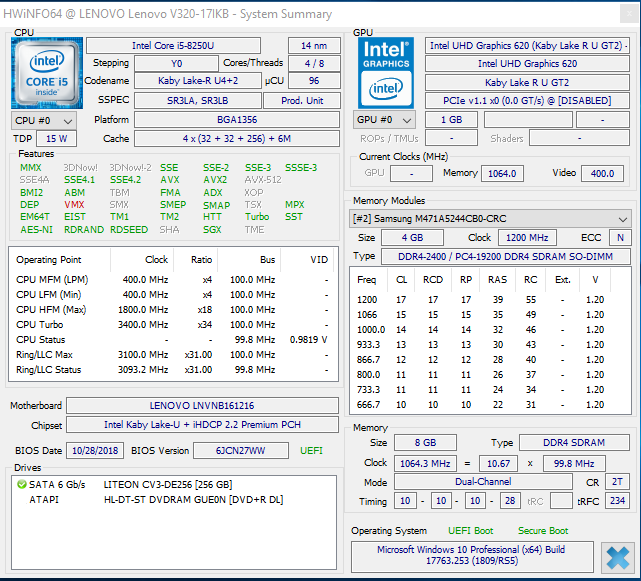Click the VMX feature flag in red
The height and width of the screenshot is (581, 641).
click(x=74, y=204)
